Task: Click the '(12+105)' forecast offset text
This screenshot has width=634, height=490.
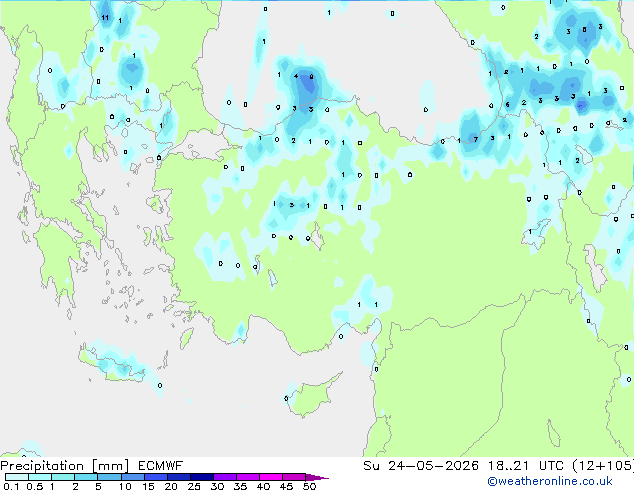Action: click(602, 466)
